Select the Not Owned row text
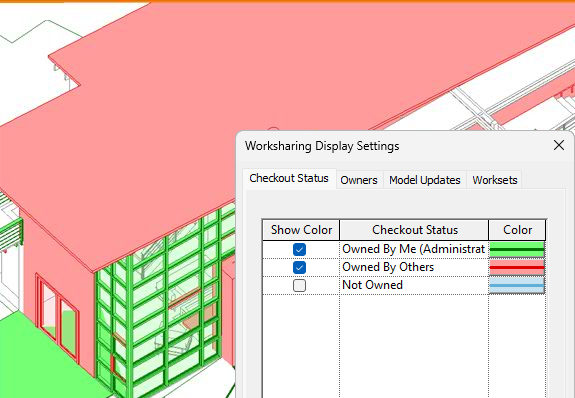Screen dimensions: 575x398 click(x=372, y=285)
